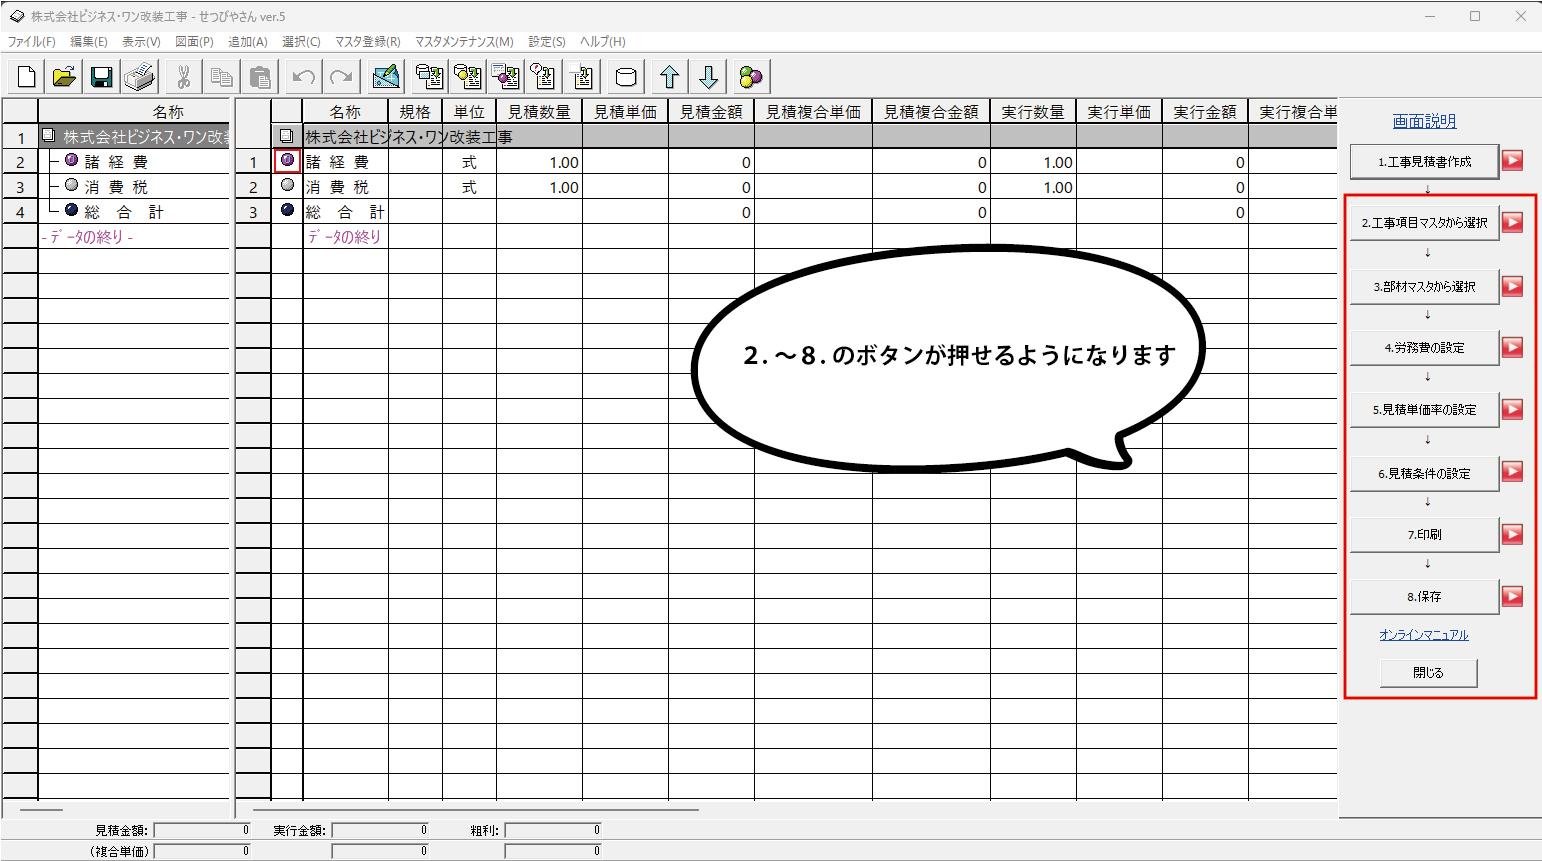Click the import icon with speech bubble
1542x861 pixels.
[x=544, y=77]
